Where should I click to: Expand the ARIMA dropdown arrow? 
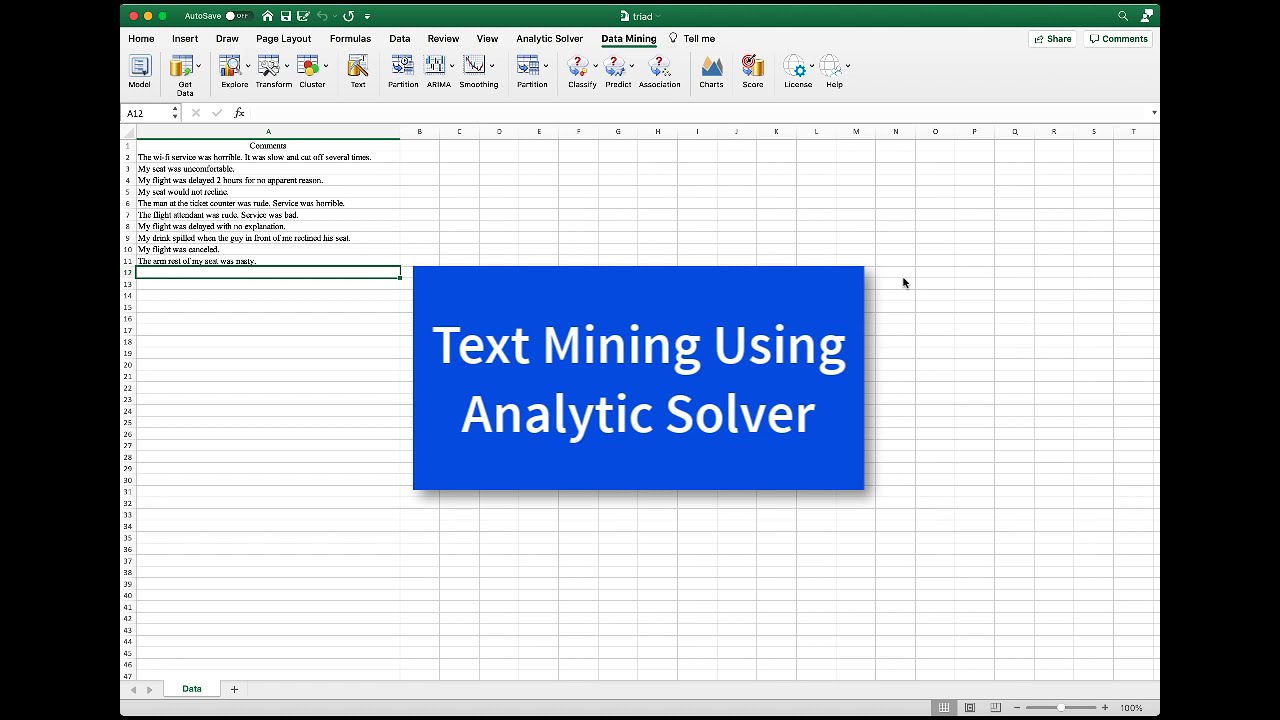tap(452, 66)
